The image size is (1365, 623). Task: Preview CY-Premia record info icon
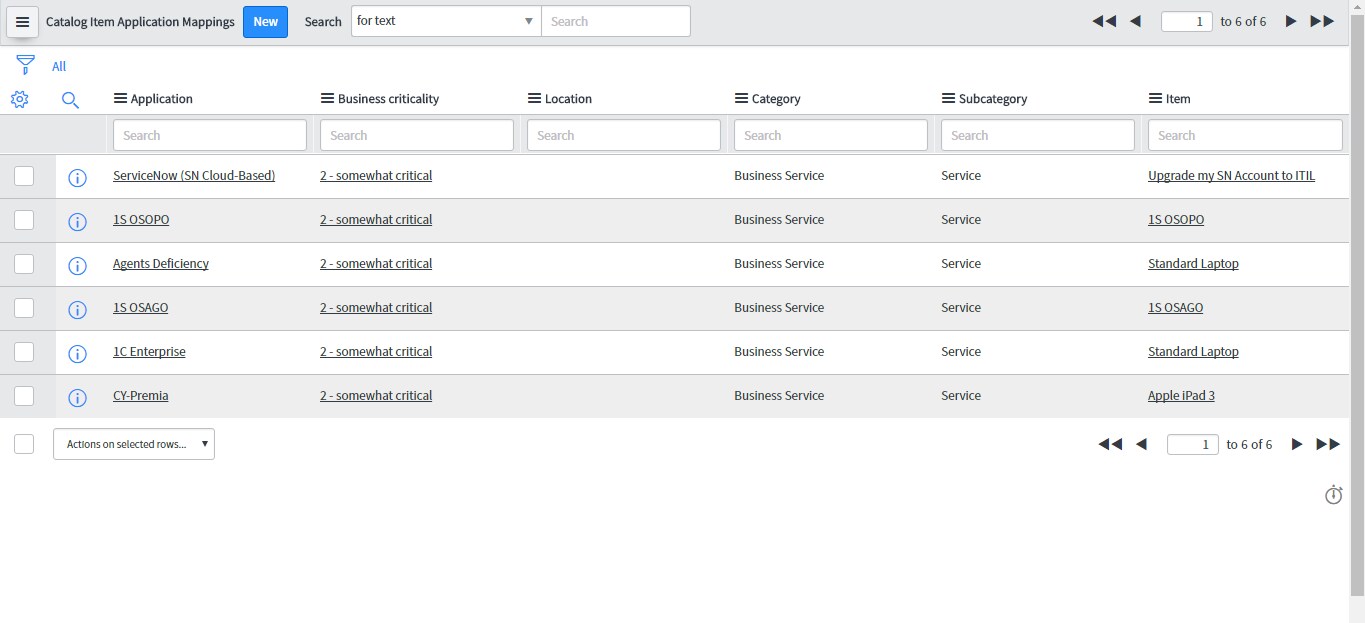(x=77, y=397)
